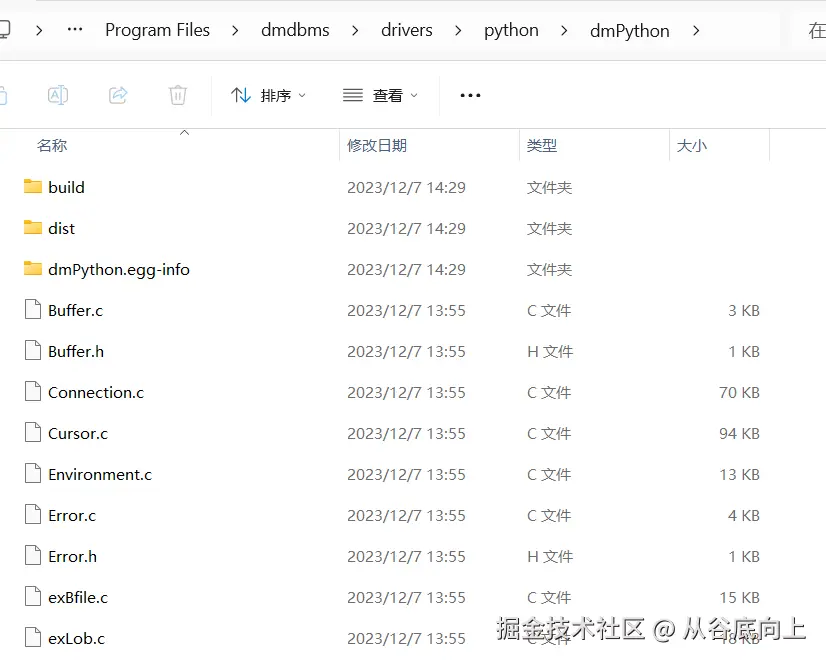Click the Buffer.c file name
Screen dimensions: 826x662
75,311
